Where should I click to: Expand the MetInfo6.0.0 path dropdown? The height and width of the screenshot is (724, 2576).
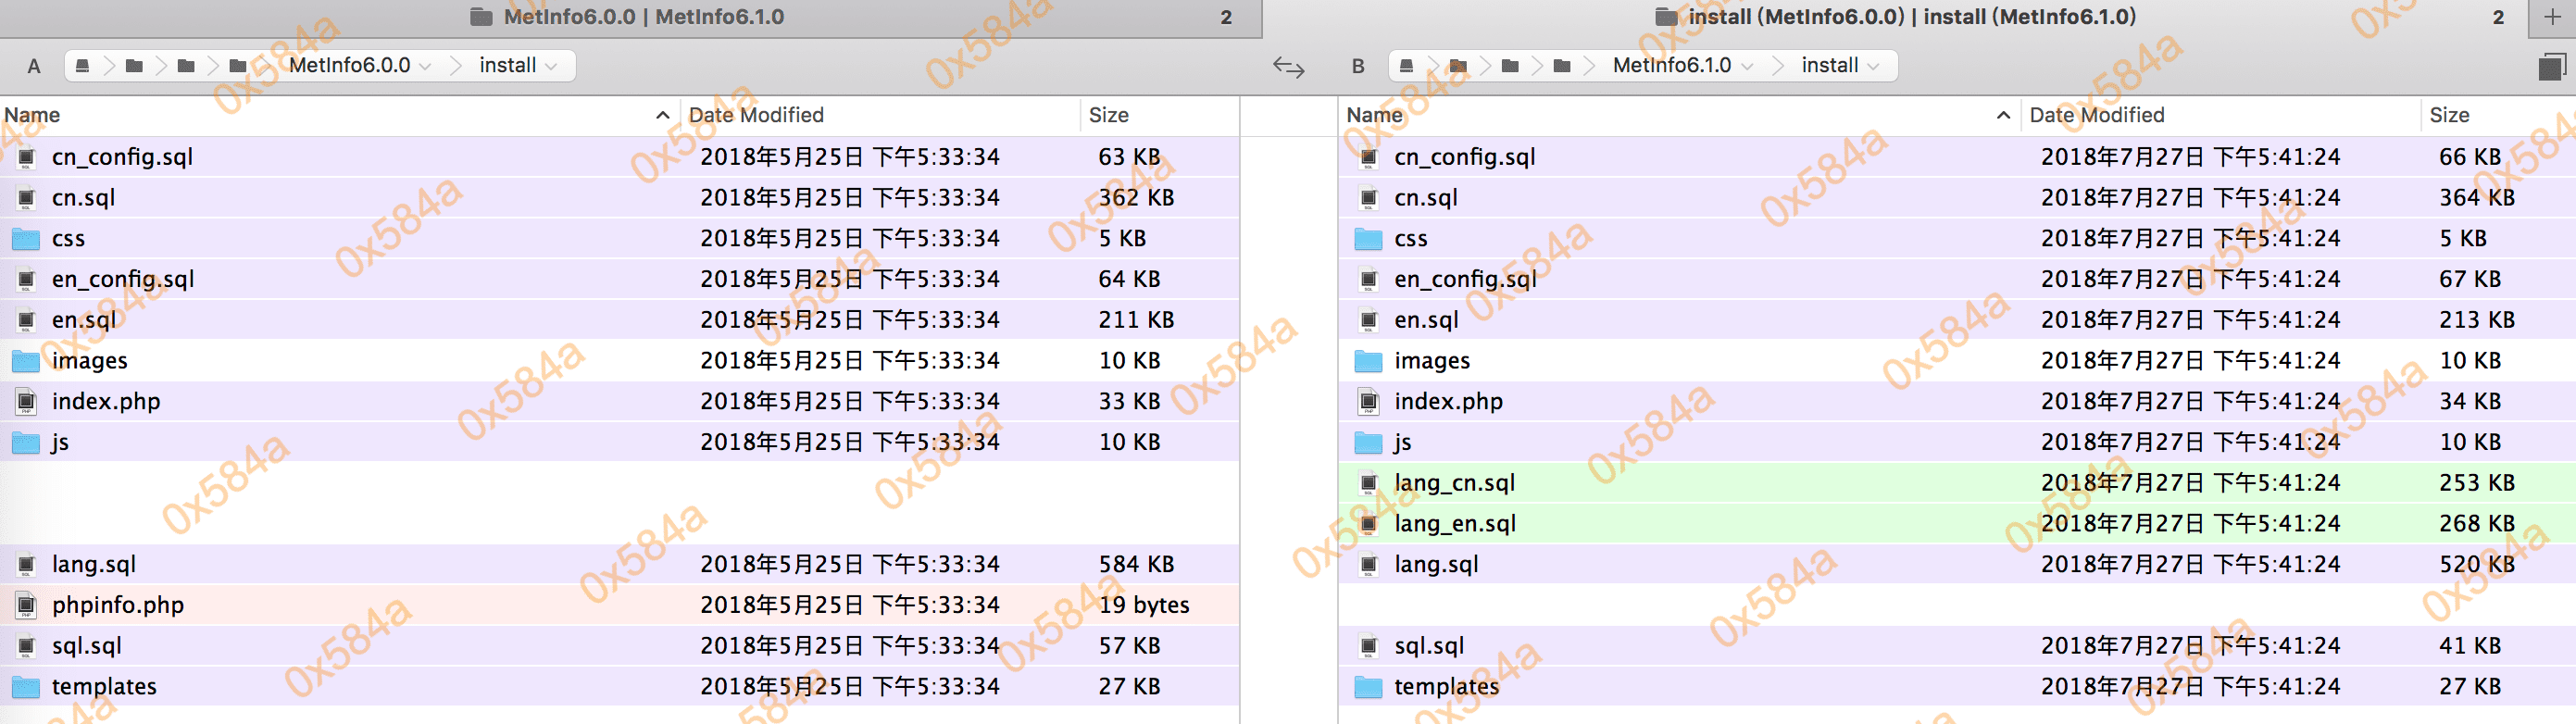pyautogui.click(x=425, y=66)
